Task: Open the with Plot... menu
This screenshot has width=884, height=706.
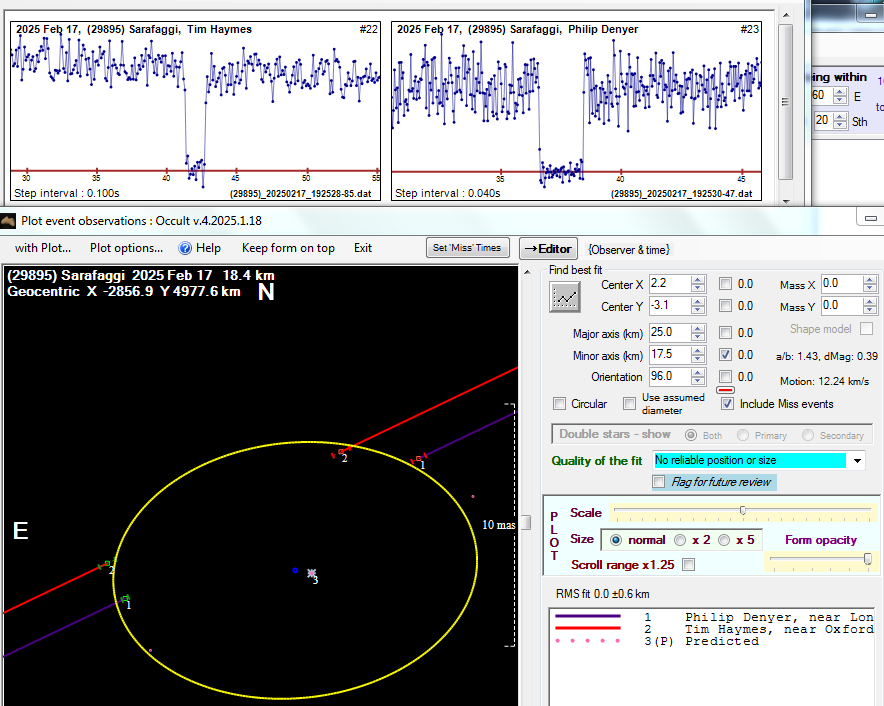Action: (42, 248)
